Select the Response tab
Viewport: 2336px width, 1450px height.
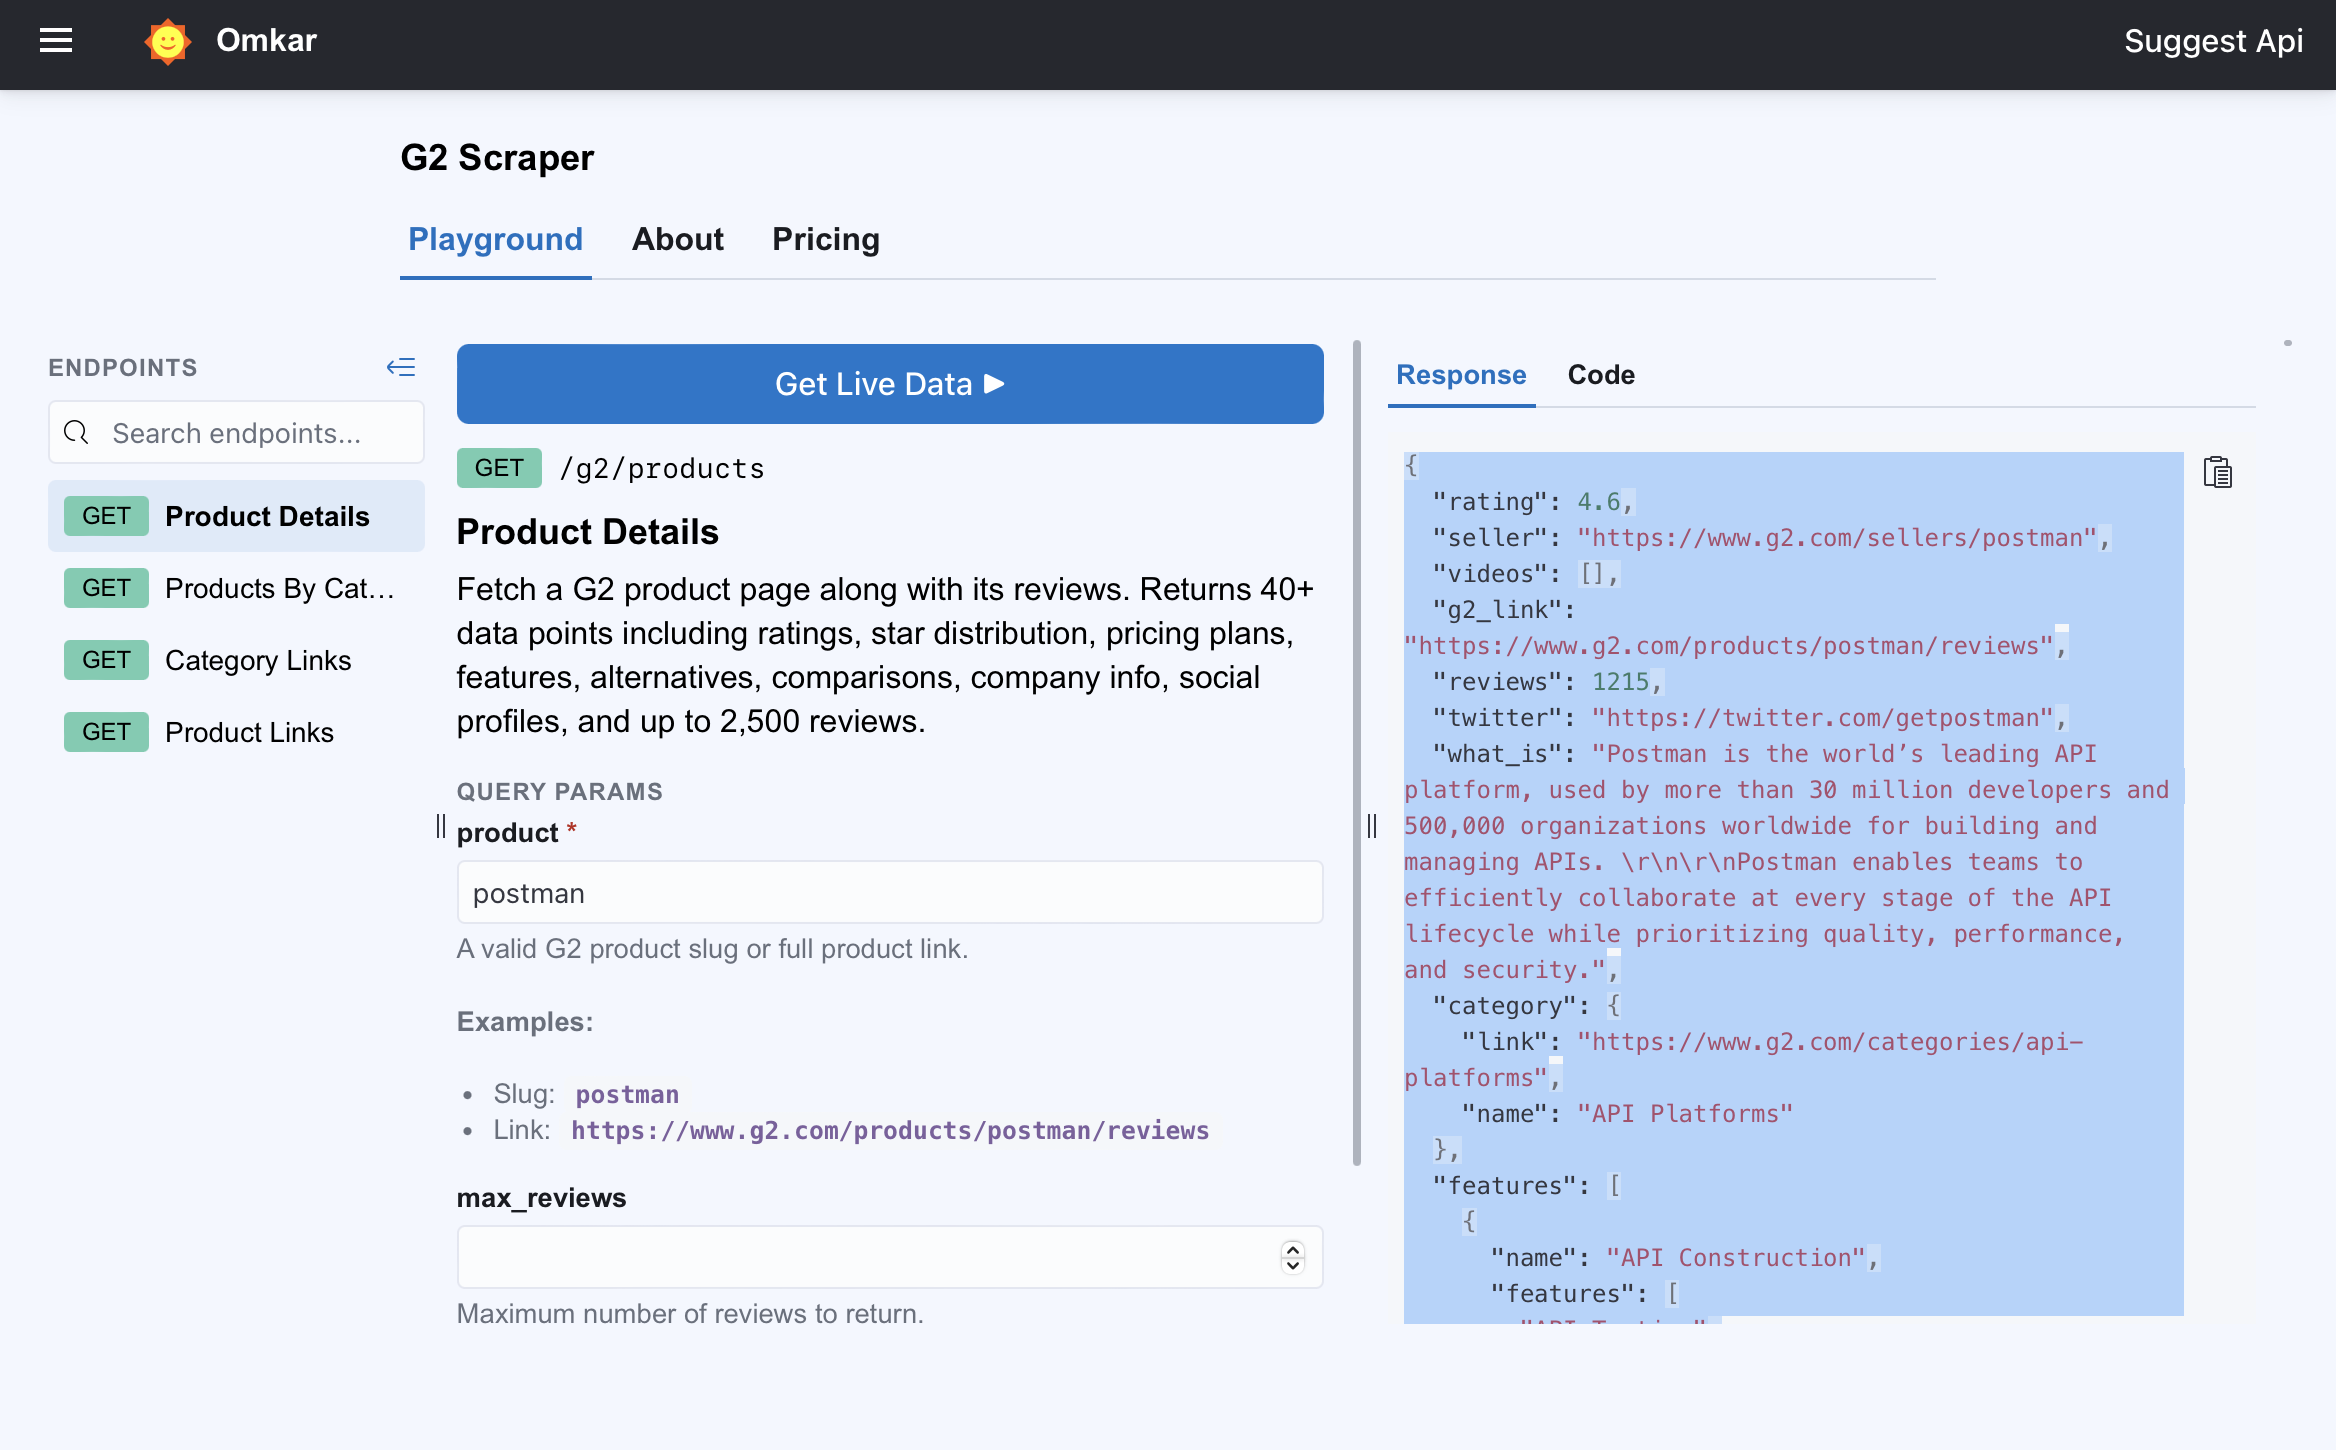point(1461,375)
